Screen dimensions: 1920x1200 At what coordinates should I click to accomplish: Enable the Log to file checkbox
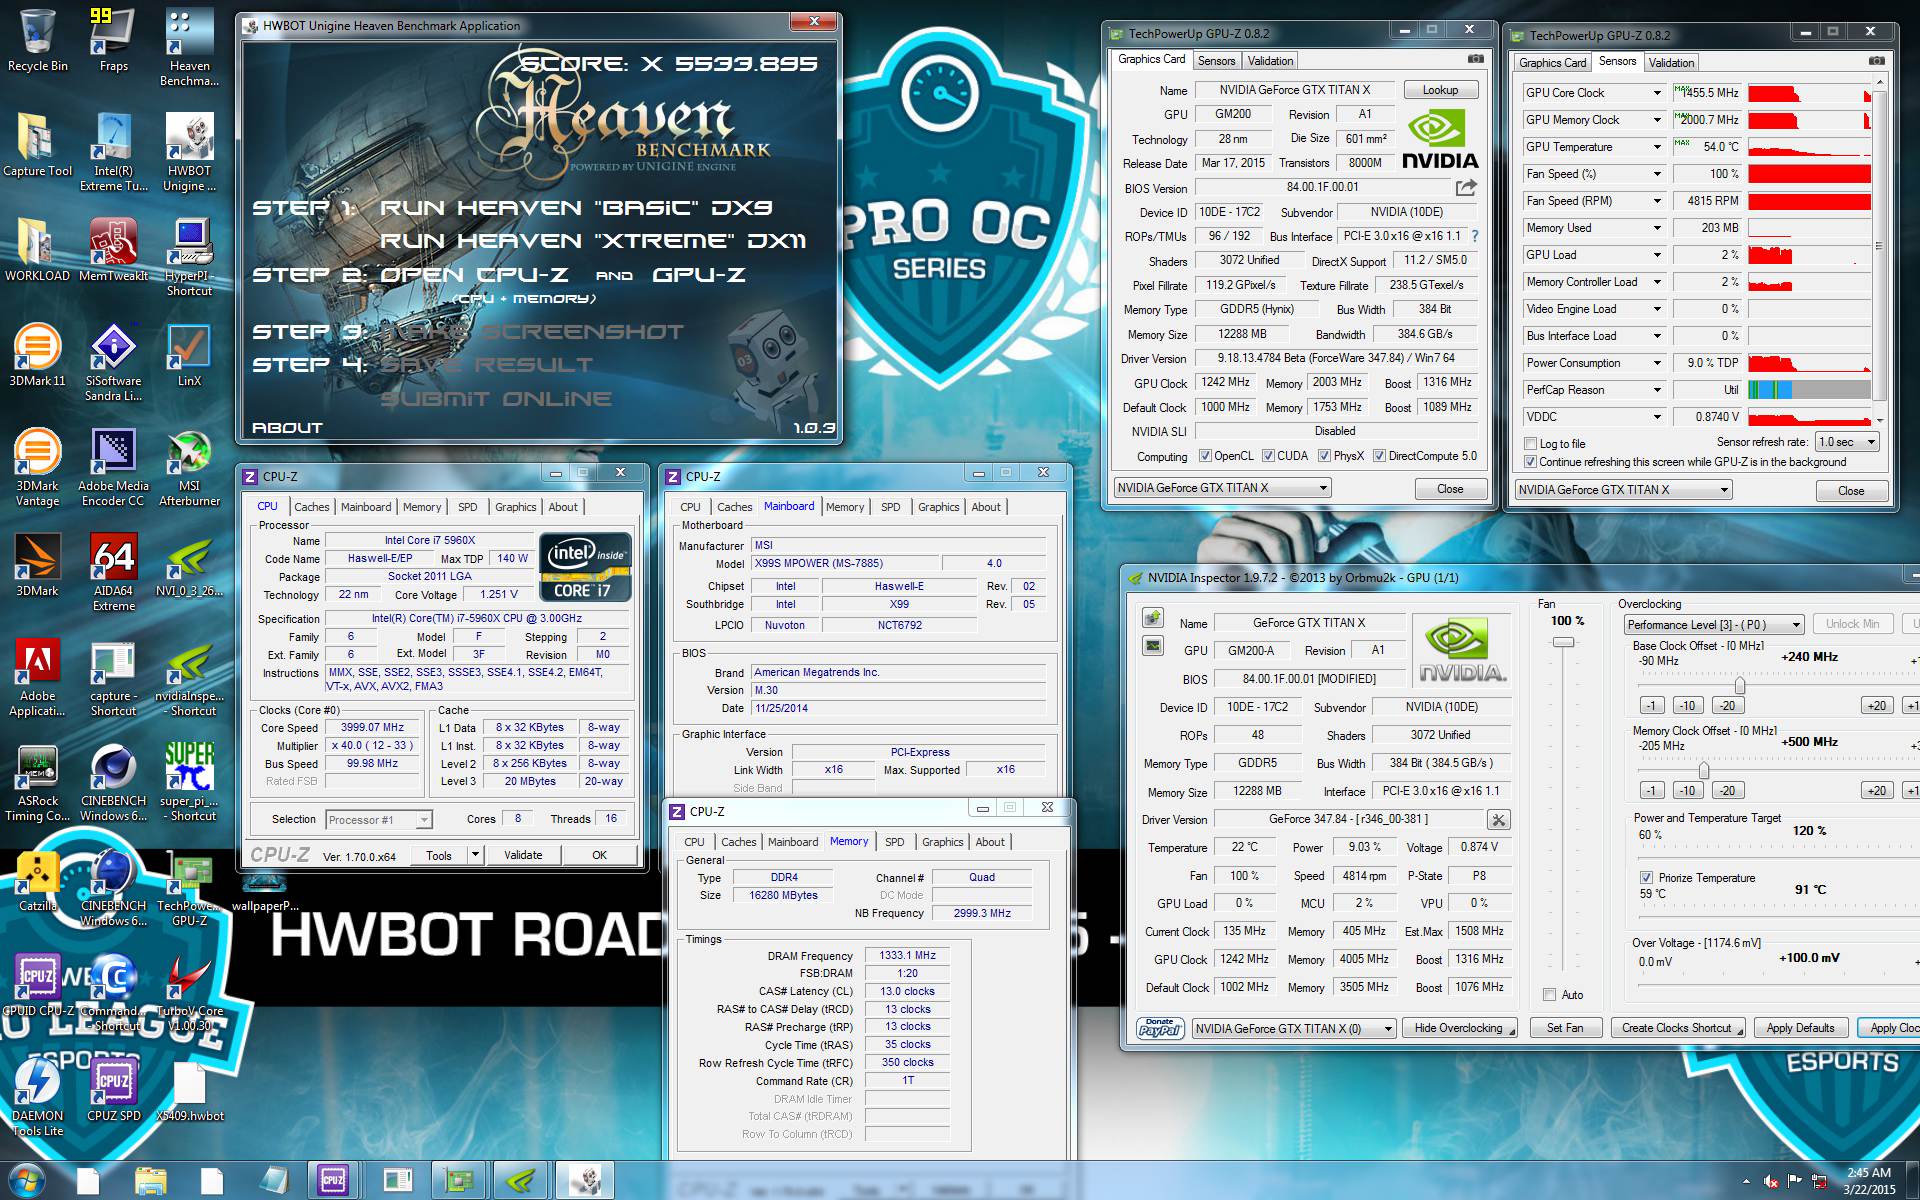tap(1530, 443)
